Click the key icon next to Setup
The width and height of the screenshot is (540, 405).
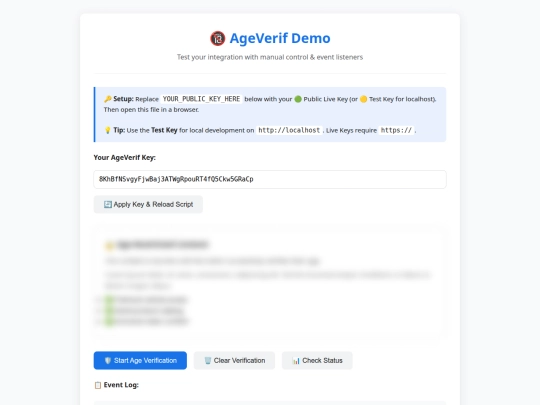[108, 99]
